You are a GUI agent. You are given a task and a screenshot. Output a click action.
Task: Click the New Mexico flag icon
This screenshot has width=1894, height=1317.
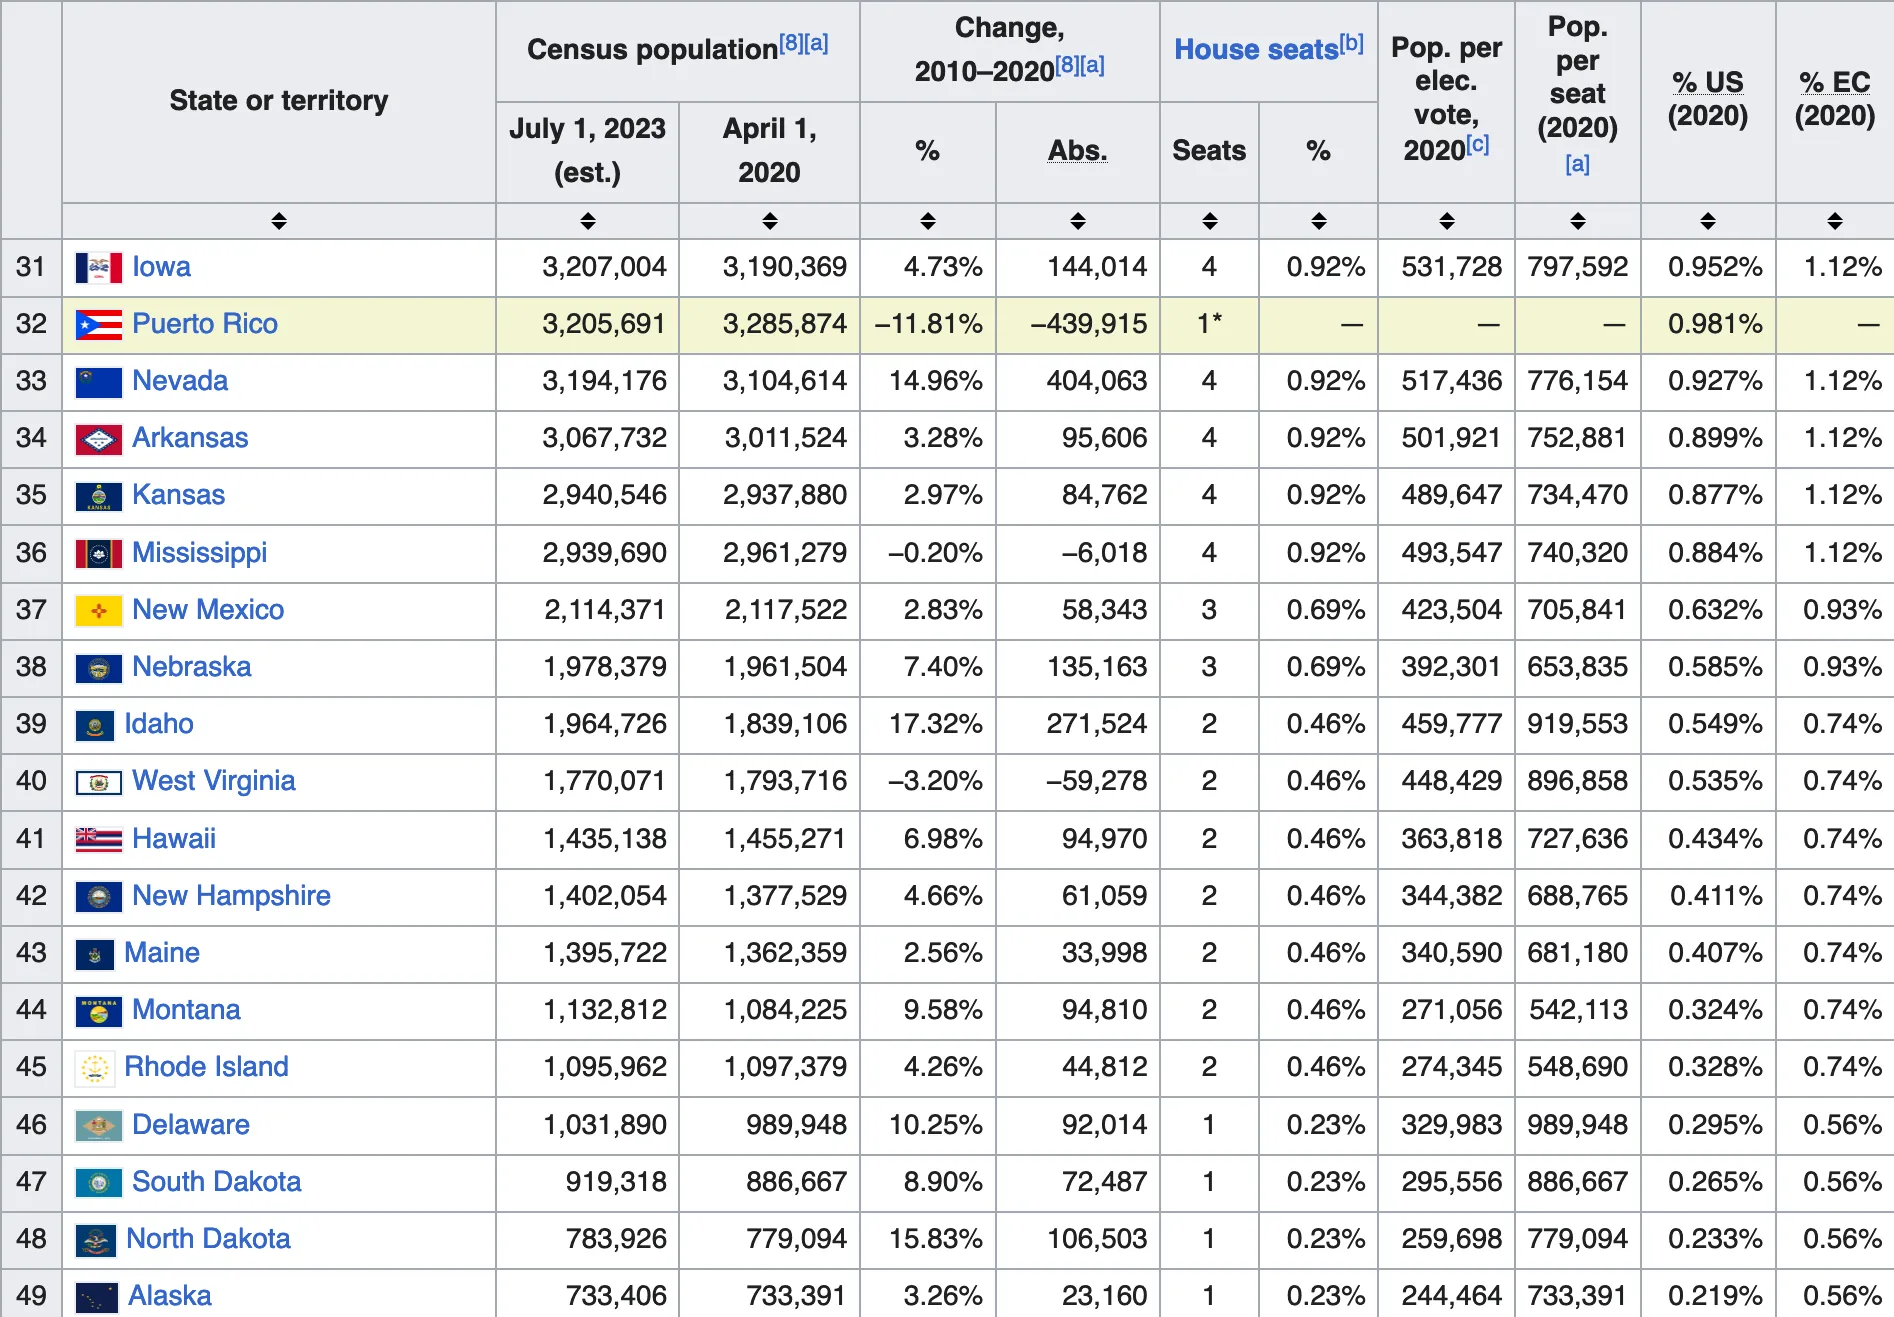click(98, 610)
